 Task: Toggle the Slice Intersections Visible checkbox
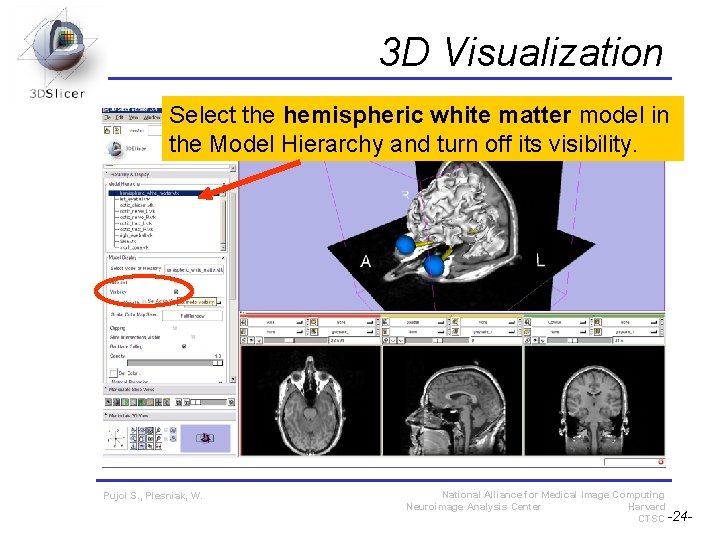pos(193,337)
